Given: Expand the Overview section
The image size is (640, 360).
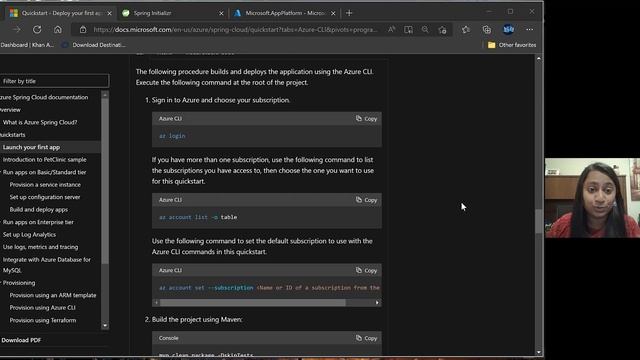Looking at the screenshot, I should point(10,110).
